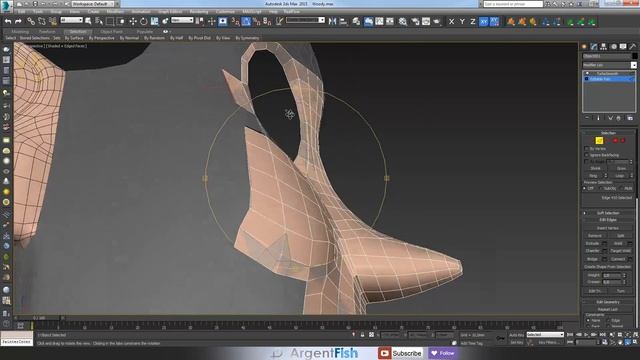Restrict to Y axis constraint
640x360 pixels.
click(x=462, y=21)
